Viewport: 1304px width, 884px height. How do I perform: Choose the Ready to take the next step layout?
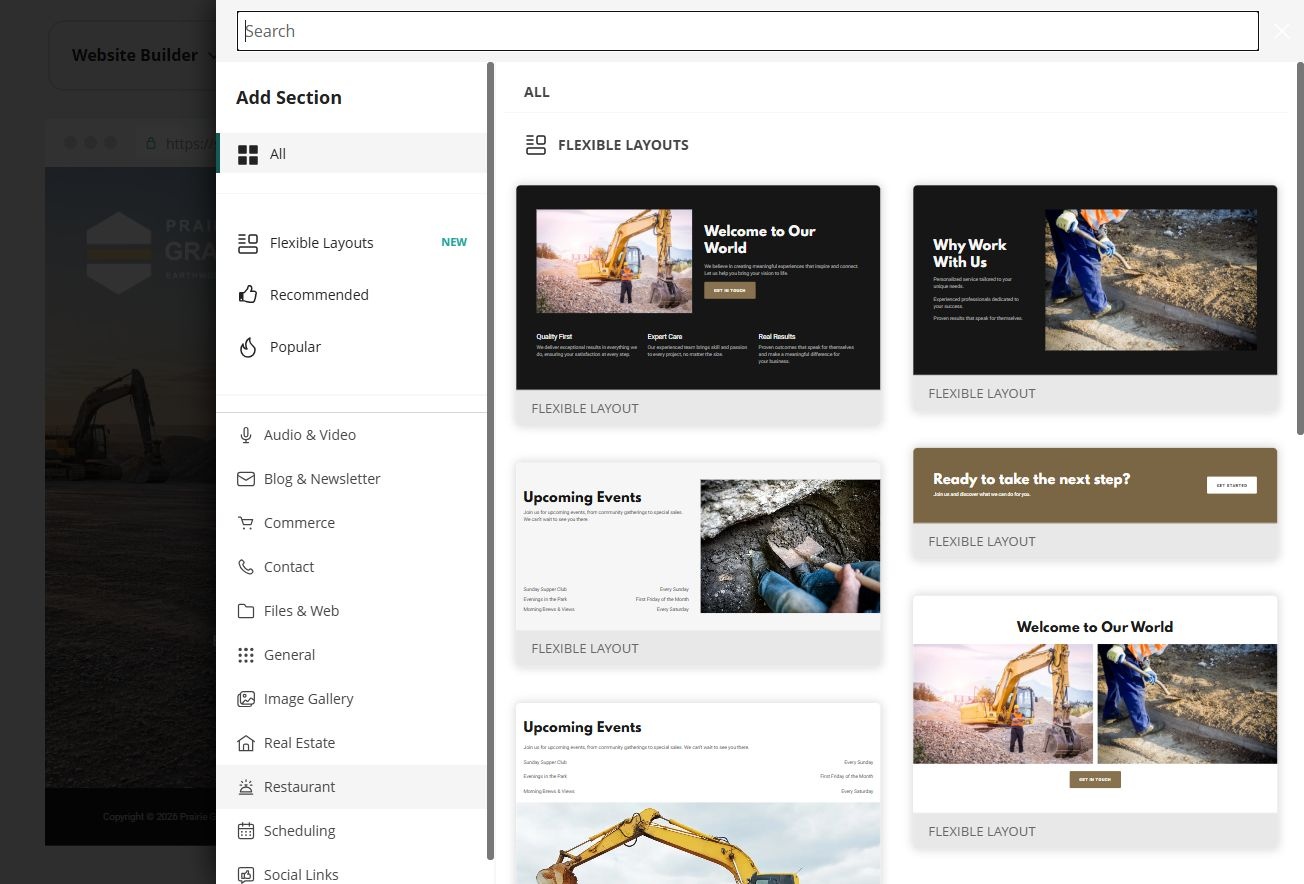point(1095,503)
